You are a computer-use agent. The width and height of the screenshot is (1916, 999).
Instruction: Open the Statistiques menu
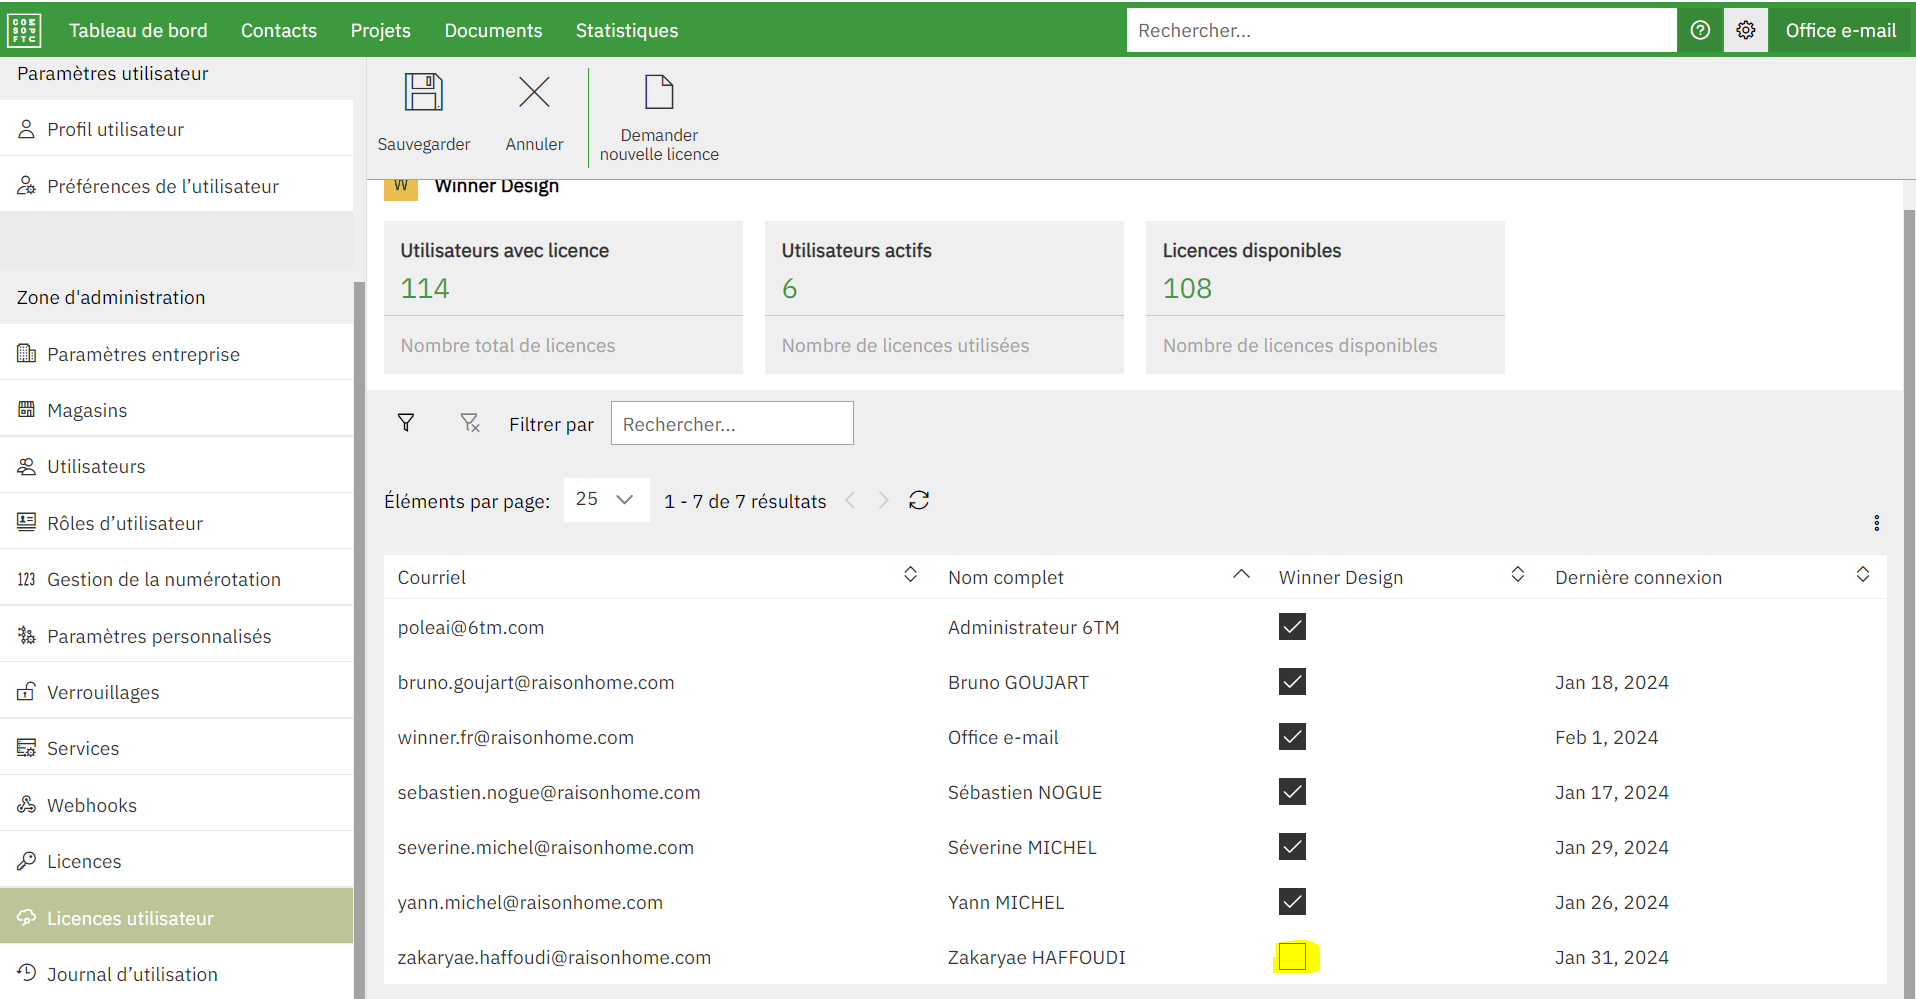point(626,31)
